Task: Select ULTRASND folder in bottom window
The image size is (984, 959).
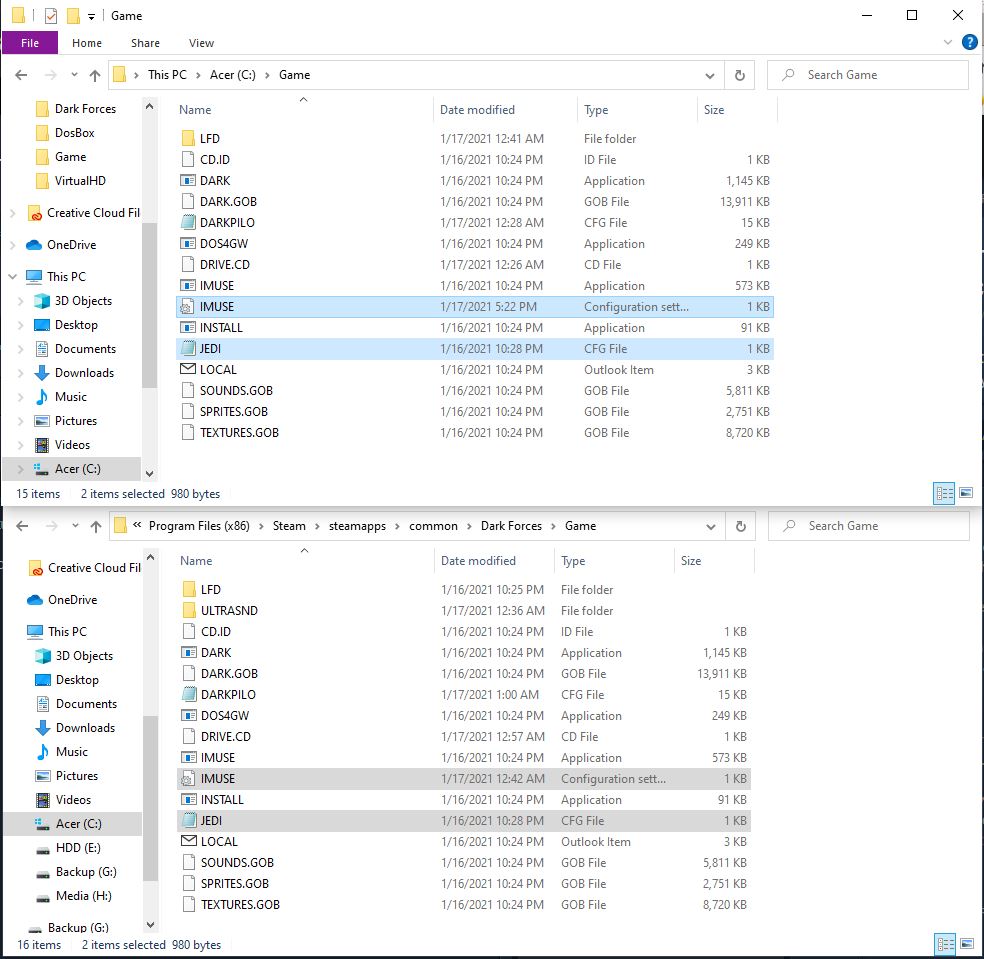Action: pyautogui.click(x=464, y=611)
